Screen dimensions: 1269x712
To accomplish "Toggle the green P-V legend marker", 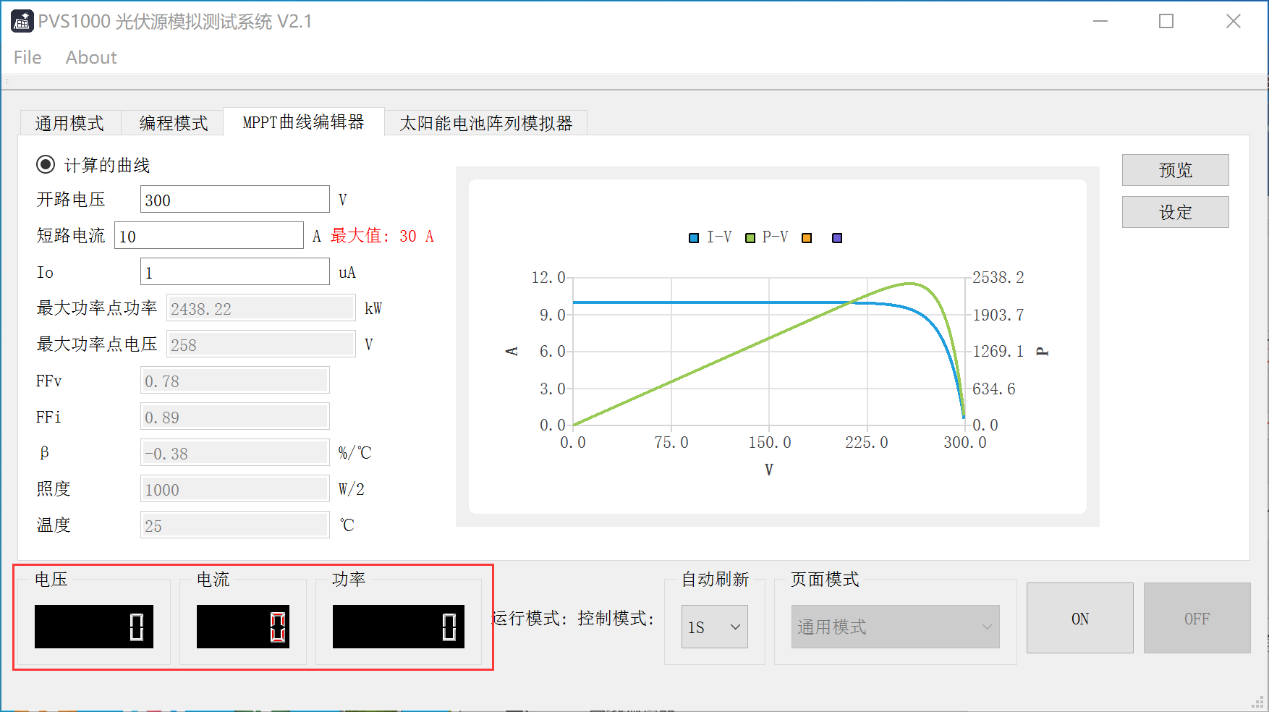I will (x=749, y=238).
